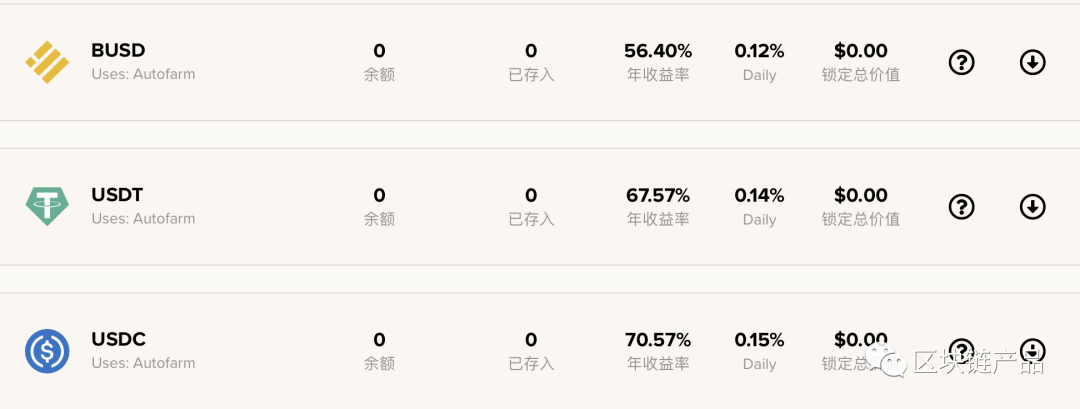Select the USDC vault name
Viewport: 1080px width, 409px height.
[118, 339]
